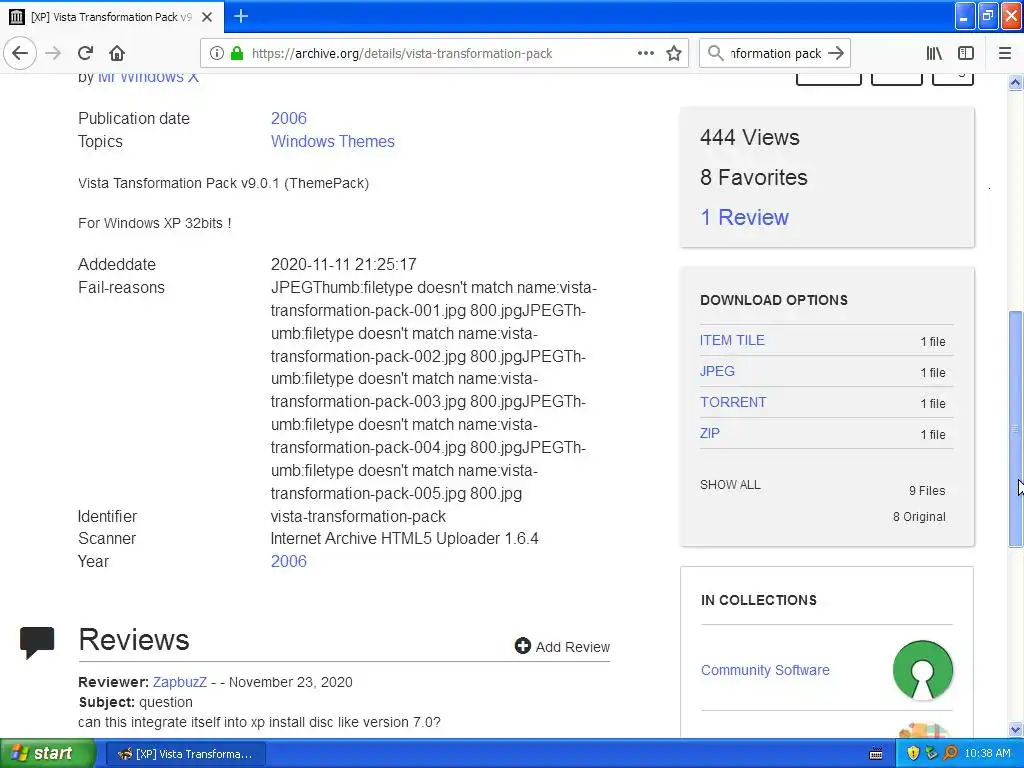This screenshot has width=1024, height=768.
Task: Submit search with the go arrow
Action: click(836, 53)
